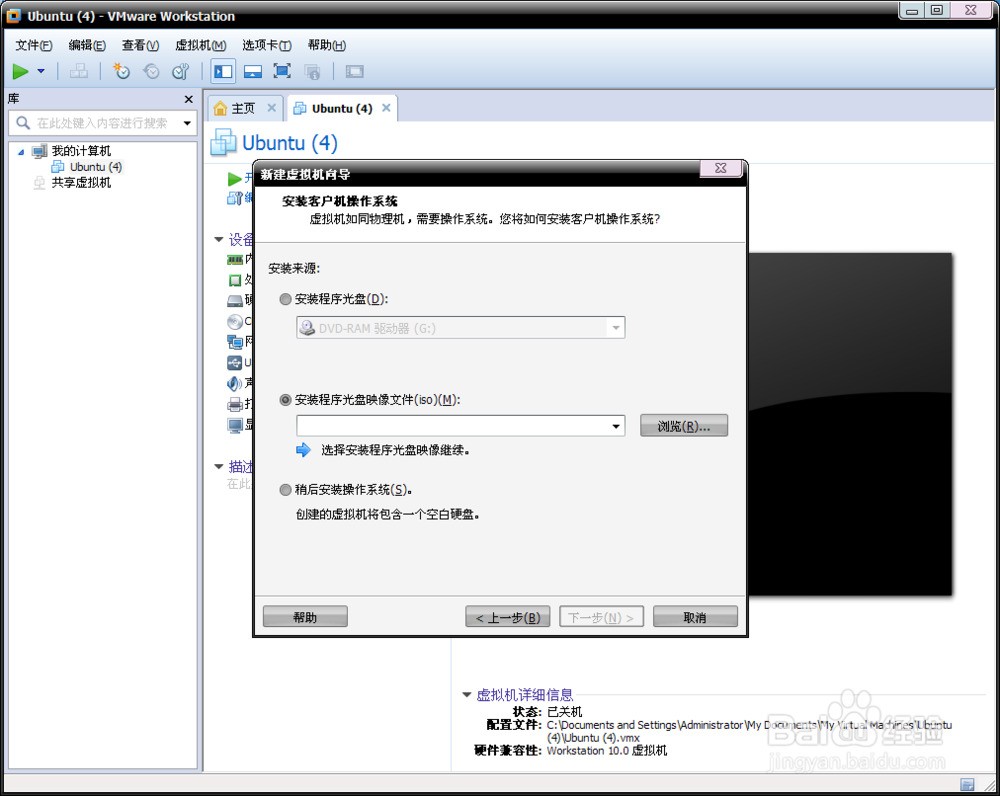Image resolution: width=1000 pixels, height=796 pixels.
Task: Click the network adapter device icon
Action: tap(235, 342)
